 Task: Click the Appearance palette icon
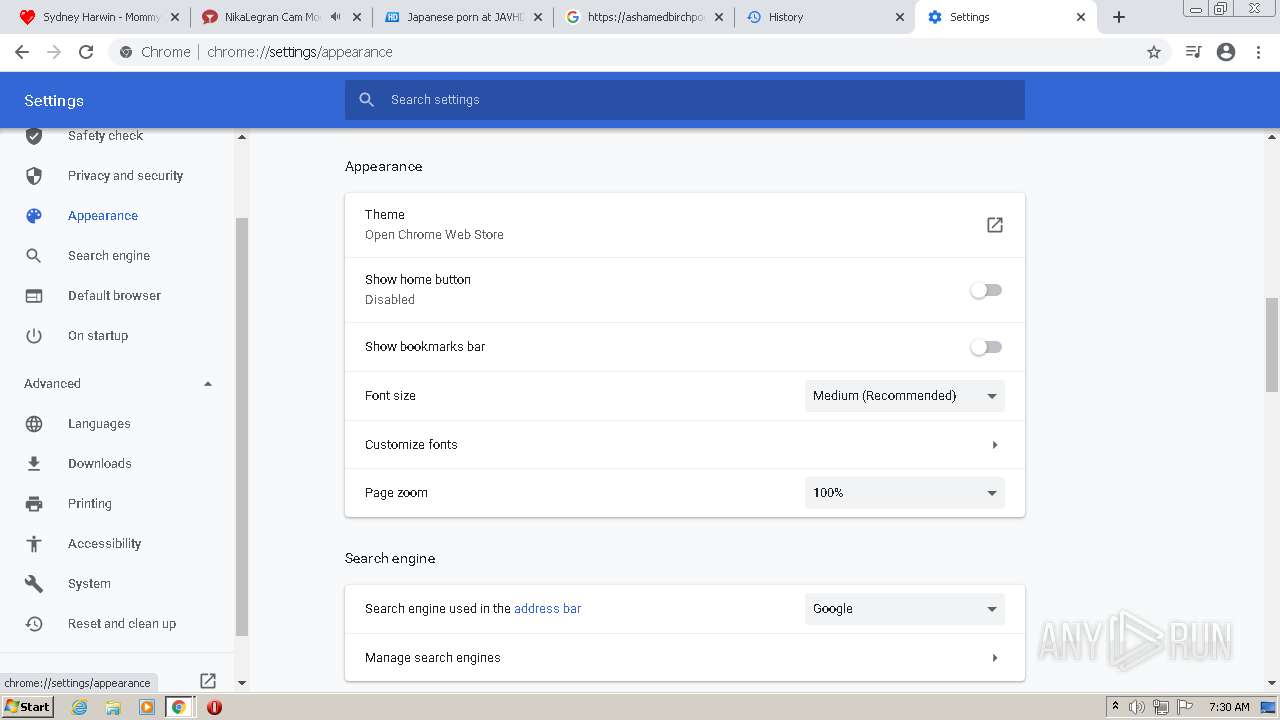point(34,216)
